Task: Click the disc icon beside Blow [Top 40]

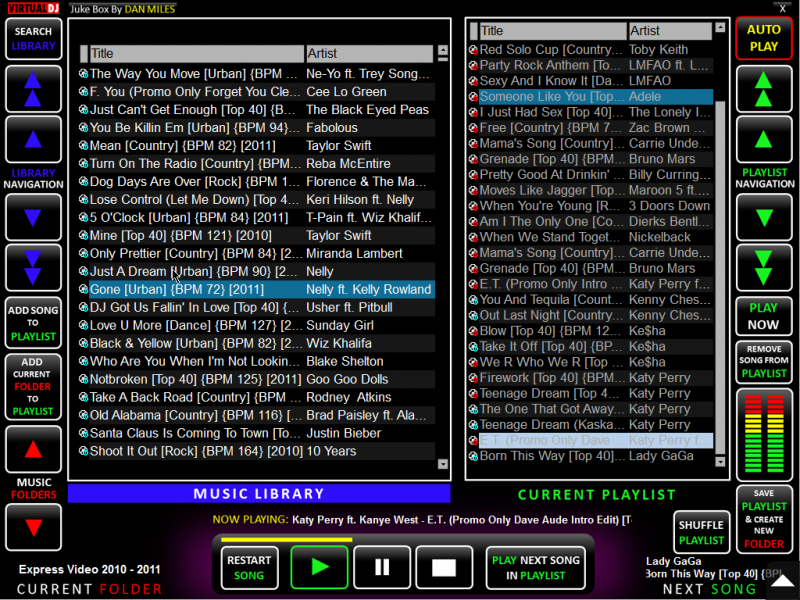Action: [x=473, y=331]
